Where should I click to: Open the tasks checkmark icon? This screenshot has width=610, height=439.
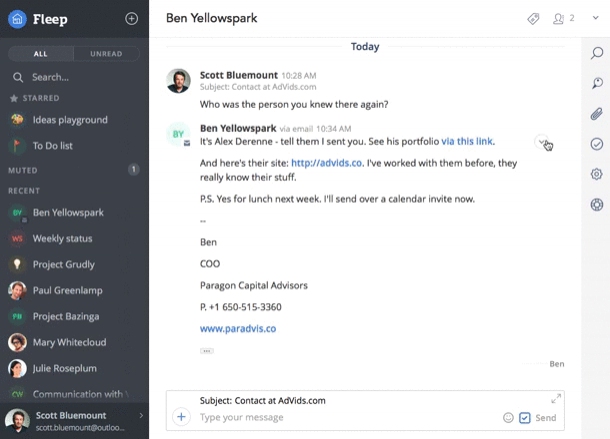coord(596,144)
